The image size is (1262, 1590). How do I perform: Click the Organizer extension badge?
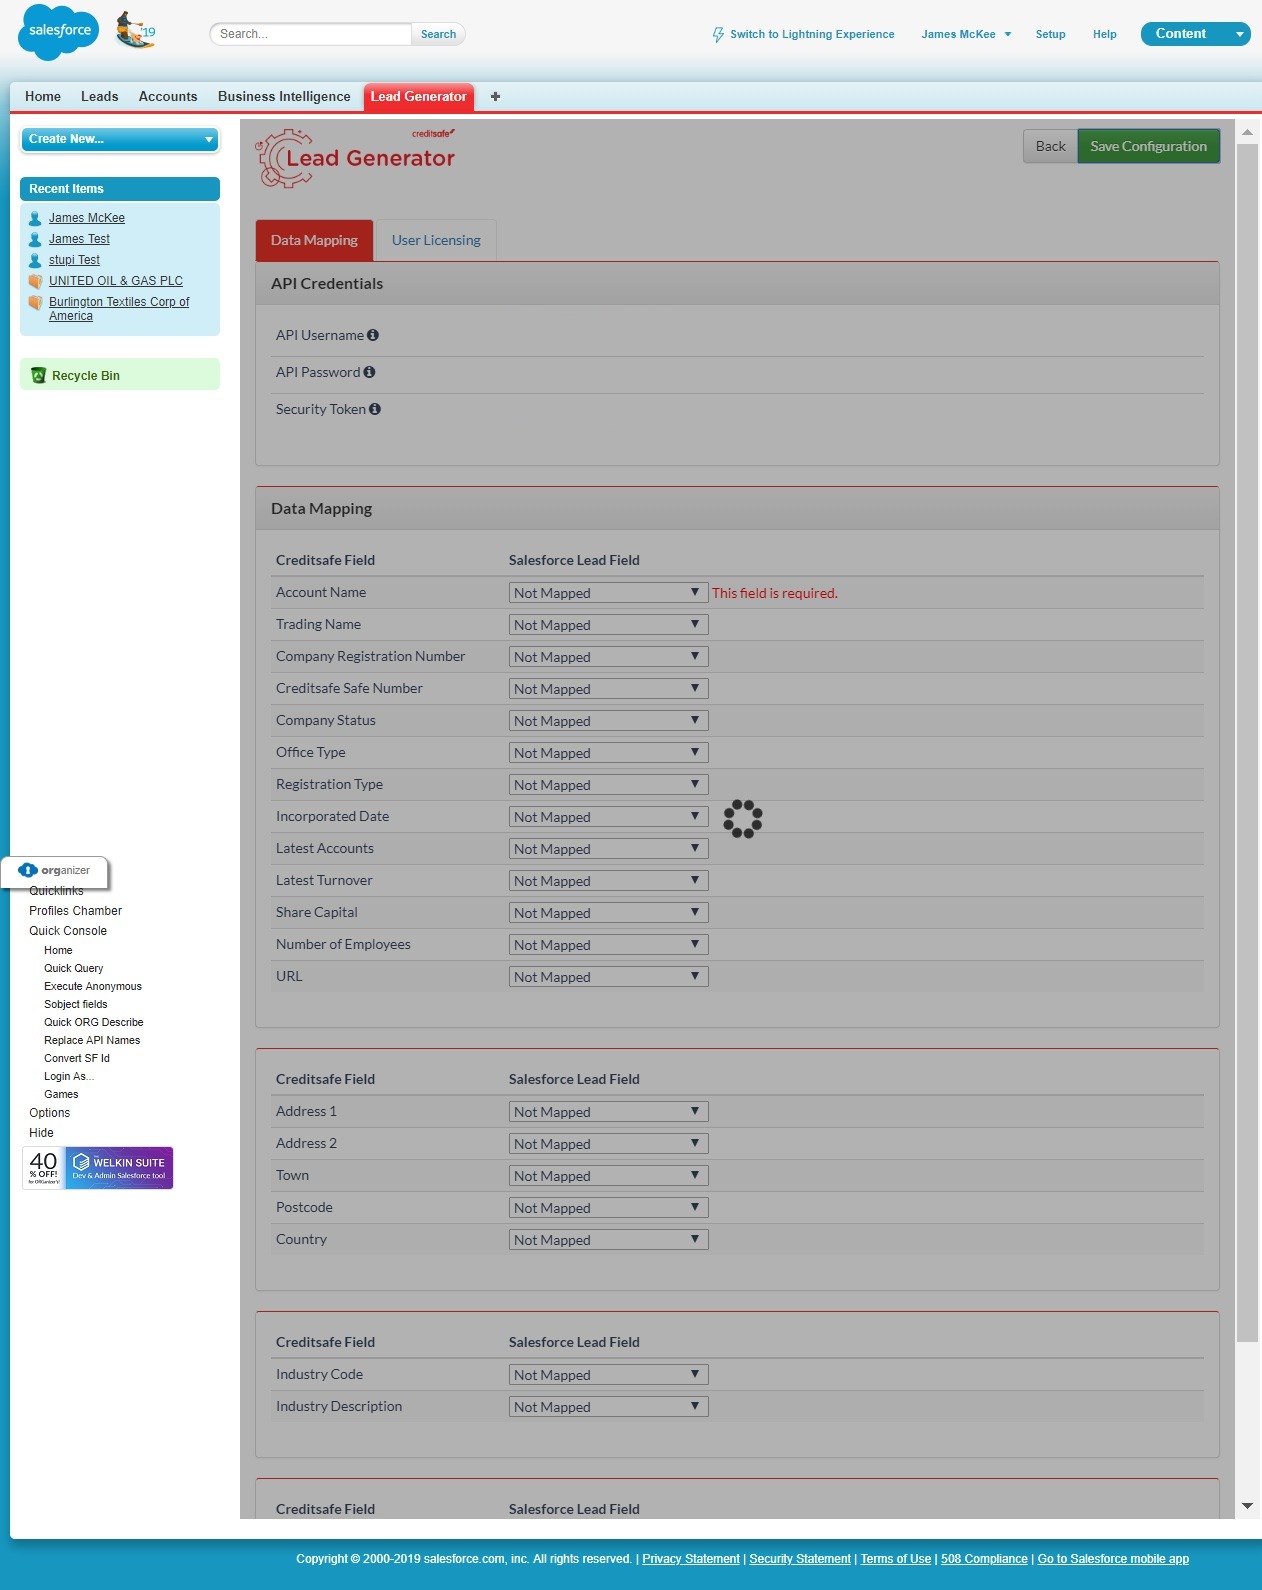(55, 870)
